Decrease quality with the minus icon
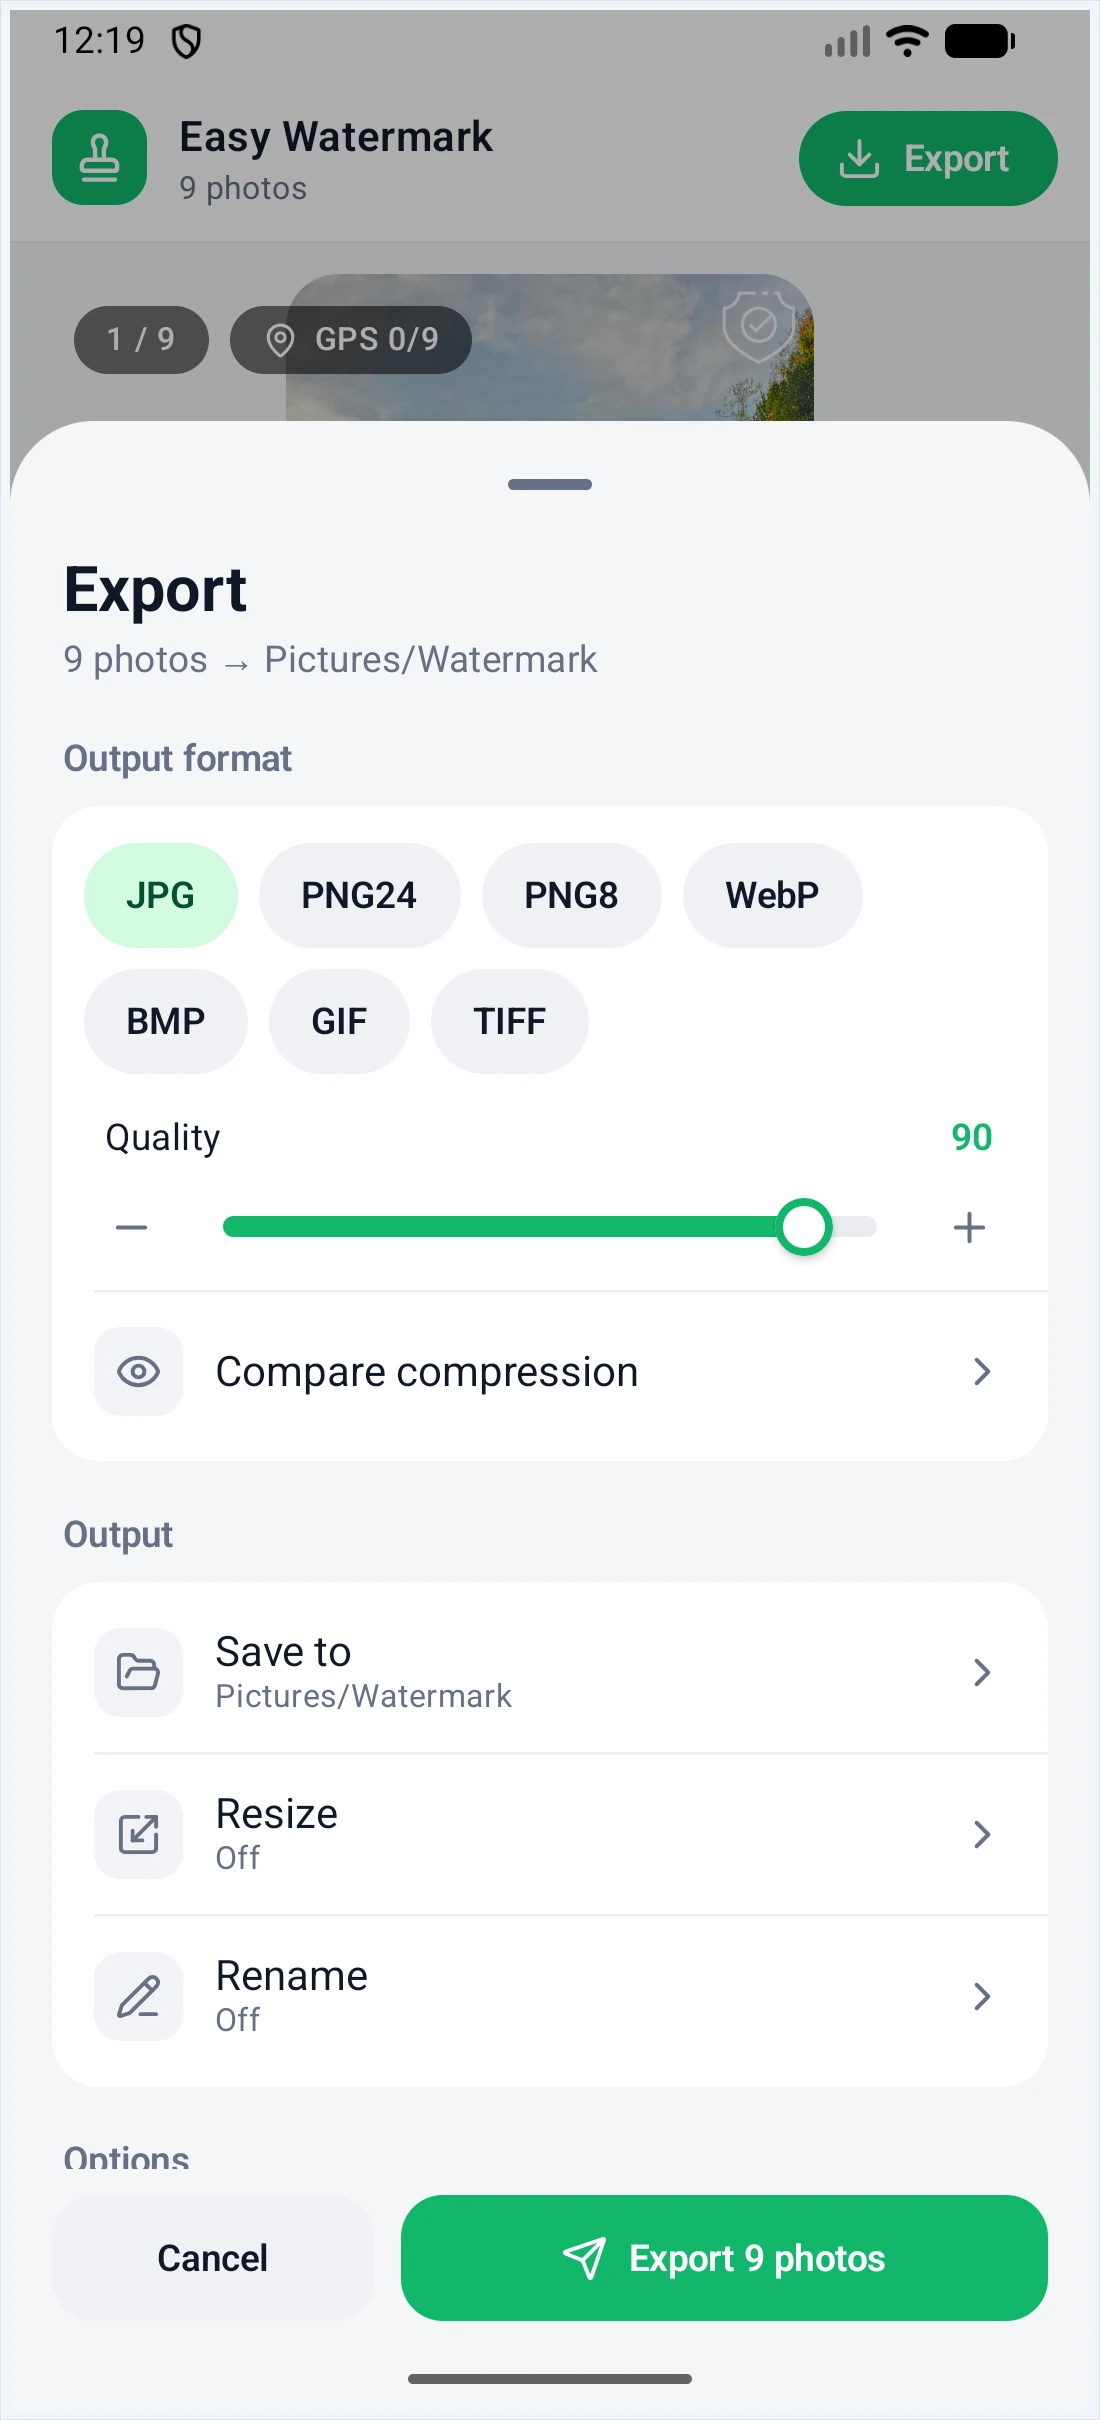Screen dimensions: 1100x2420 click(x=131, y=1227)
